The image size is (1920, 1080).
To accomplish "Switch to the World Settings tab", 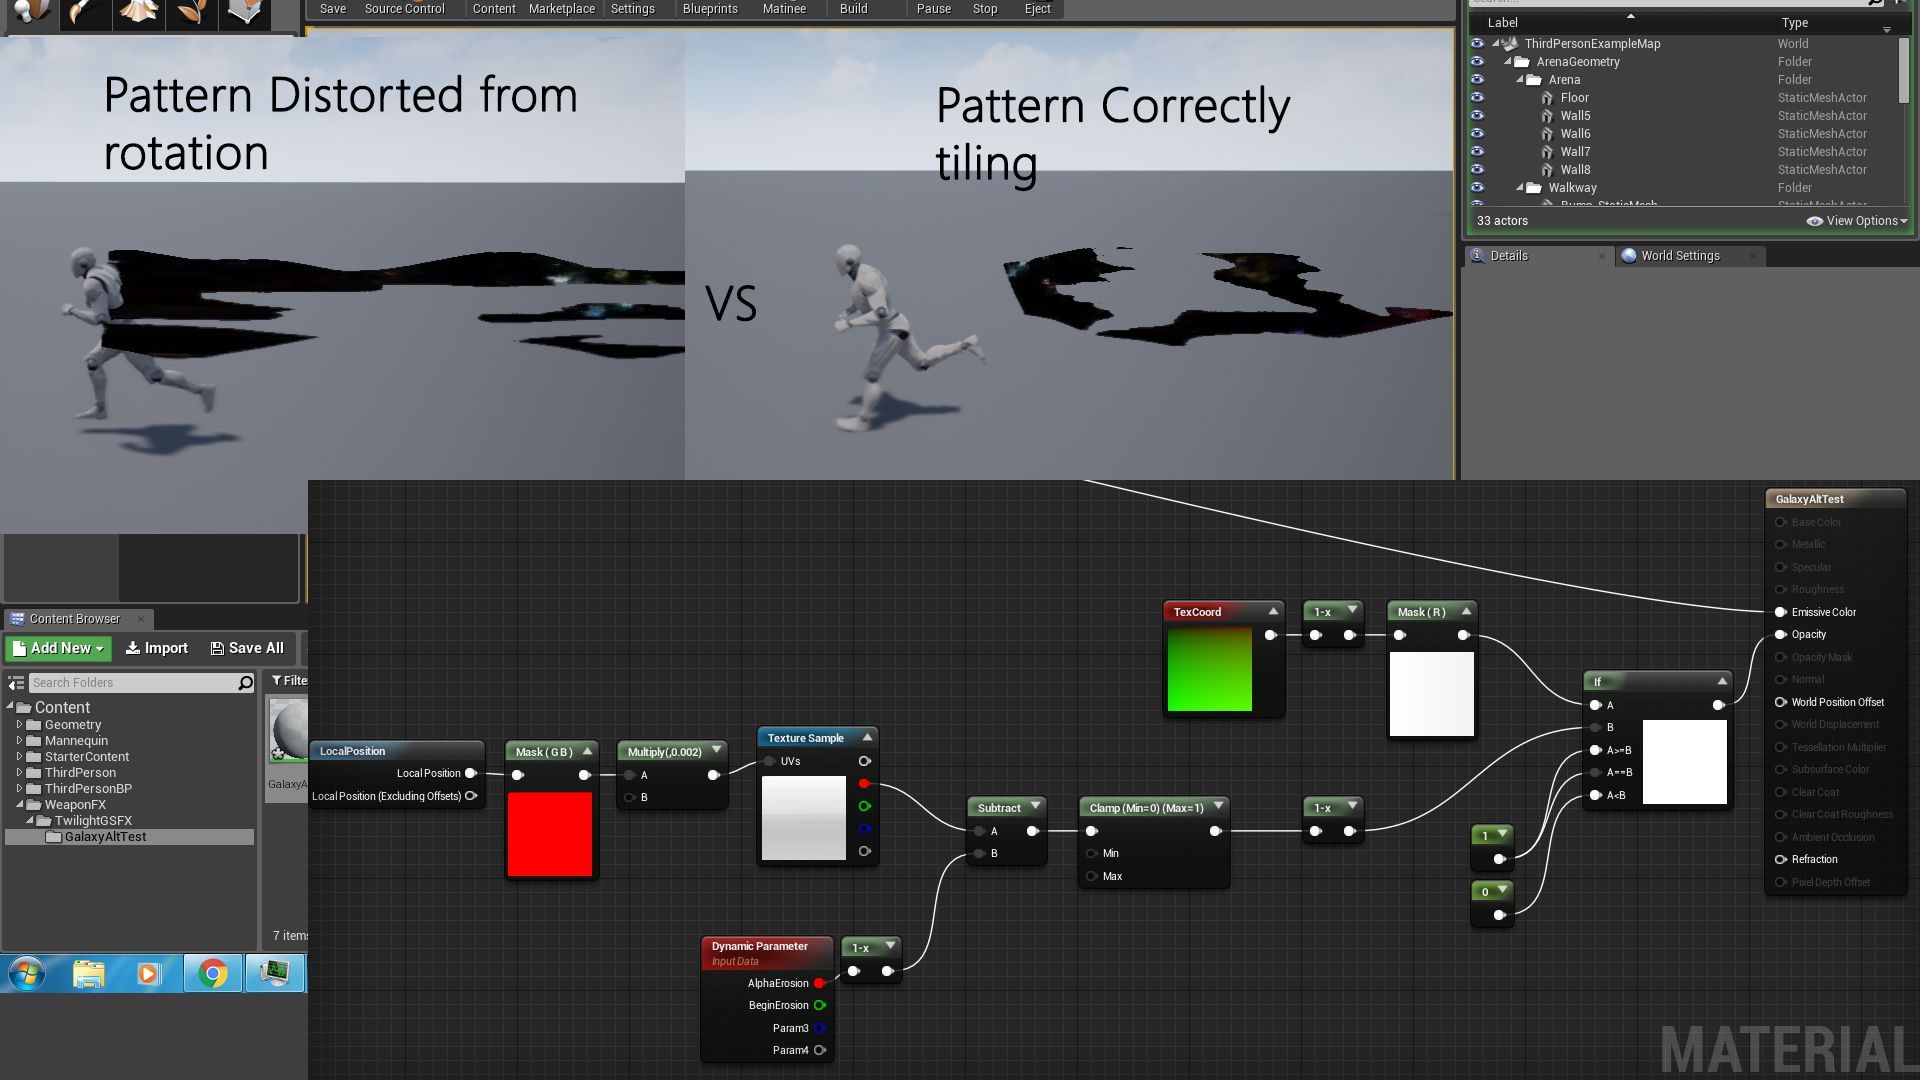I will click(x=1679, y=256).
